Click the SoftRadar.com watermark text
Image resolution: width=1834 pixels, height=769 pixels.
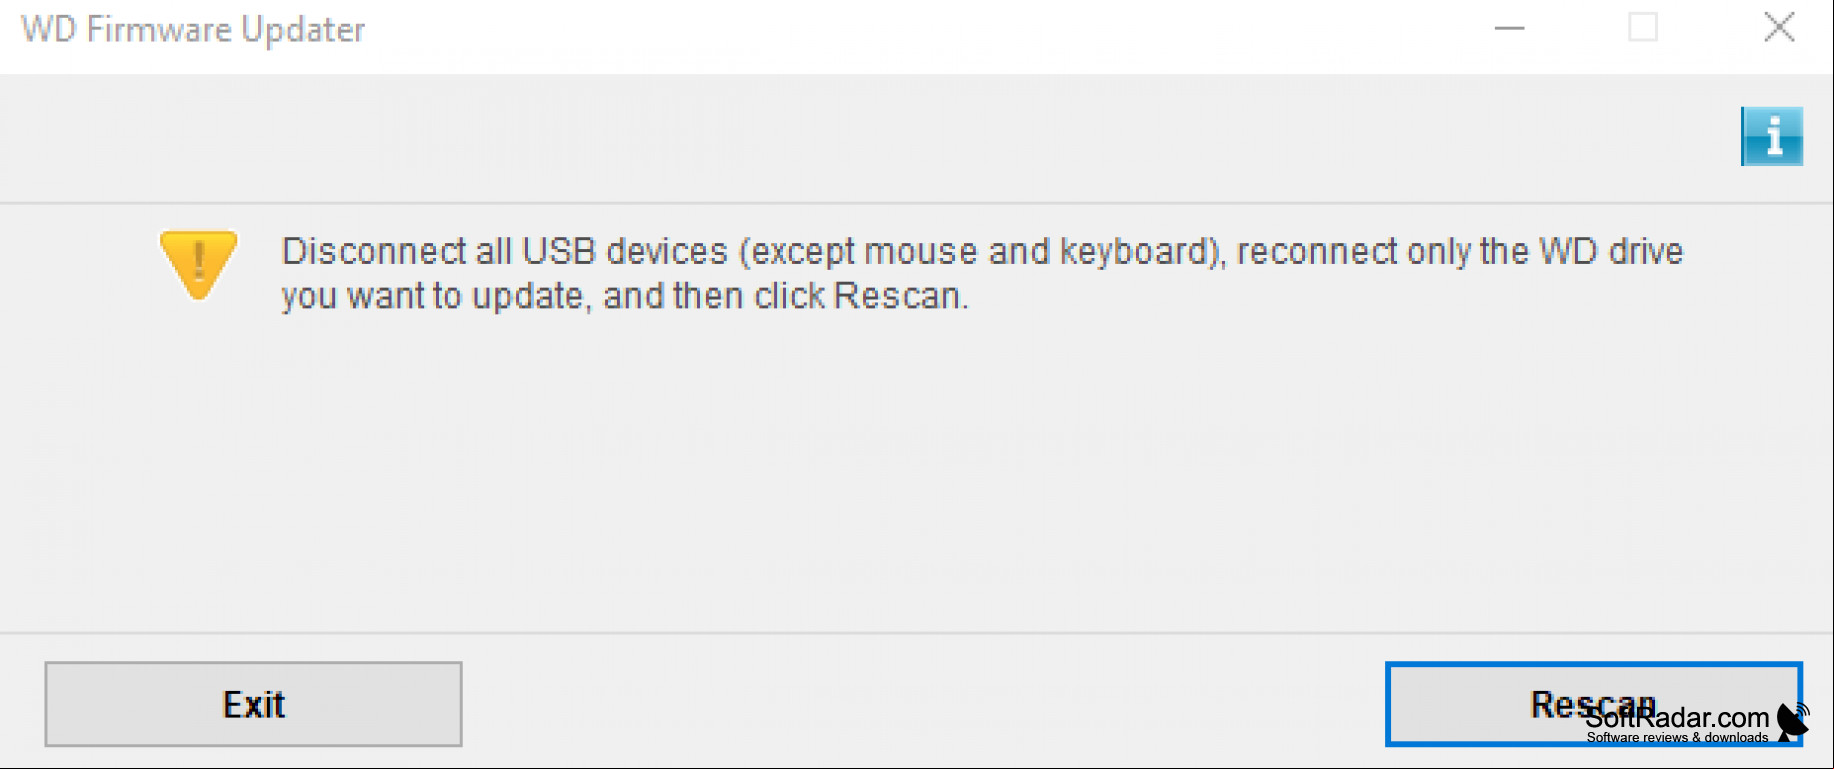click(1677, 718)
